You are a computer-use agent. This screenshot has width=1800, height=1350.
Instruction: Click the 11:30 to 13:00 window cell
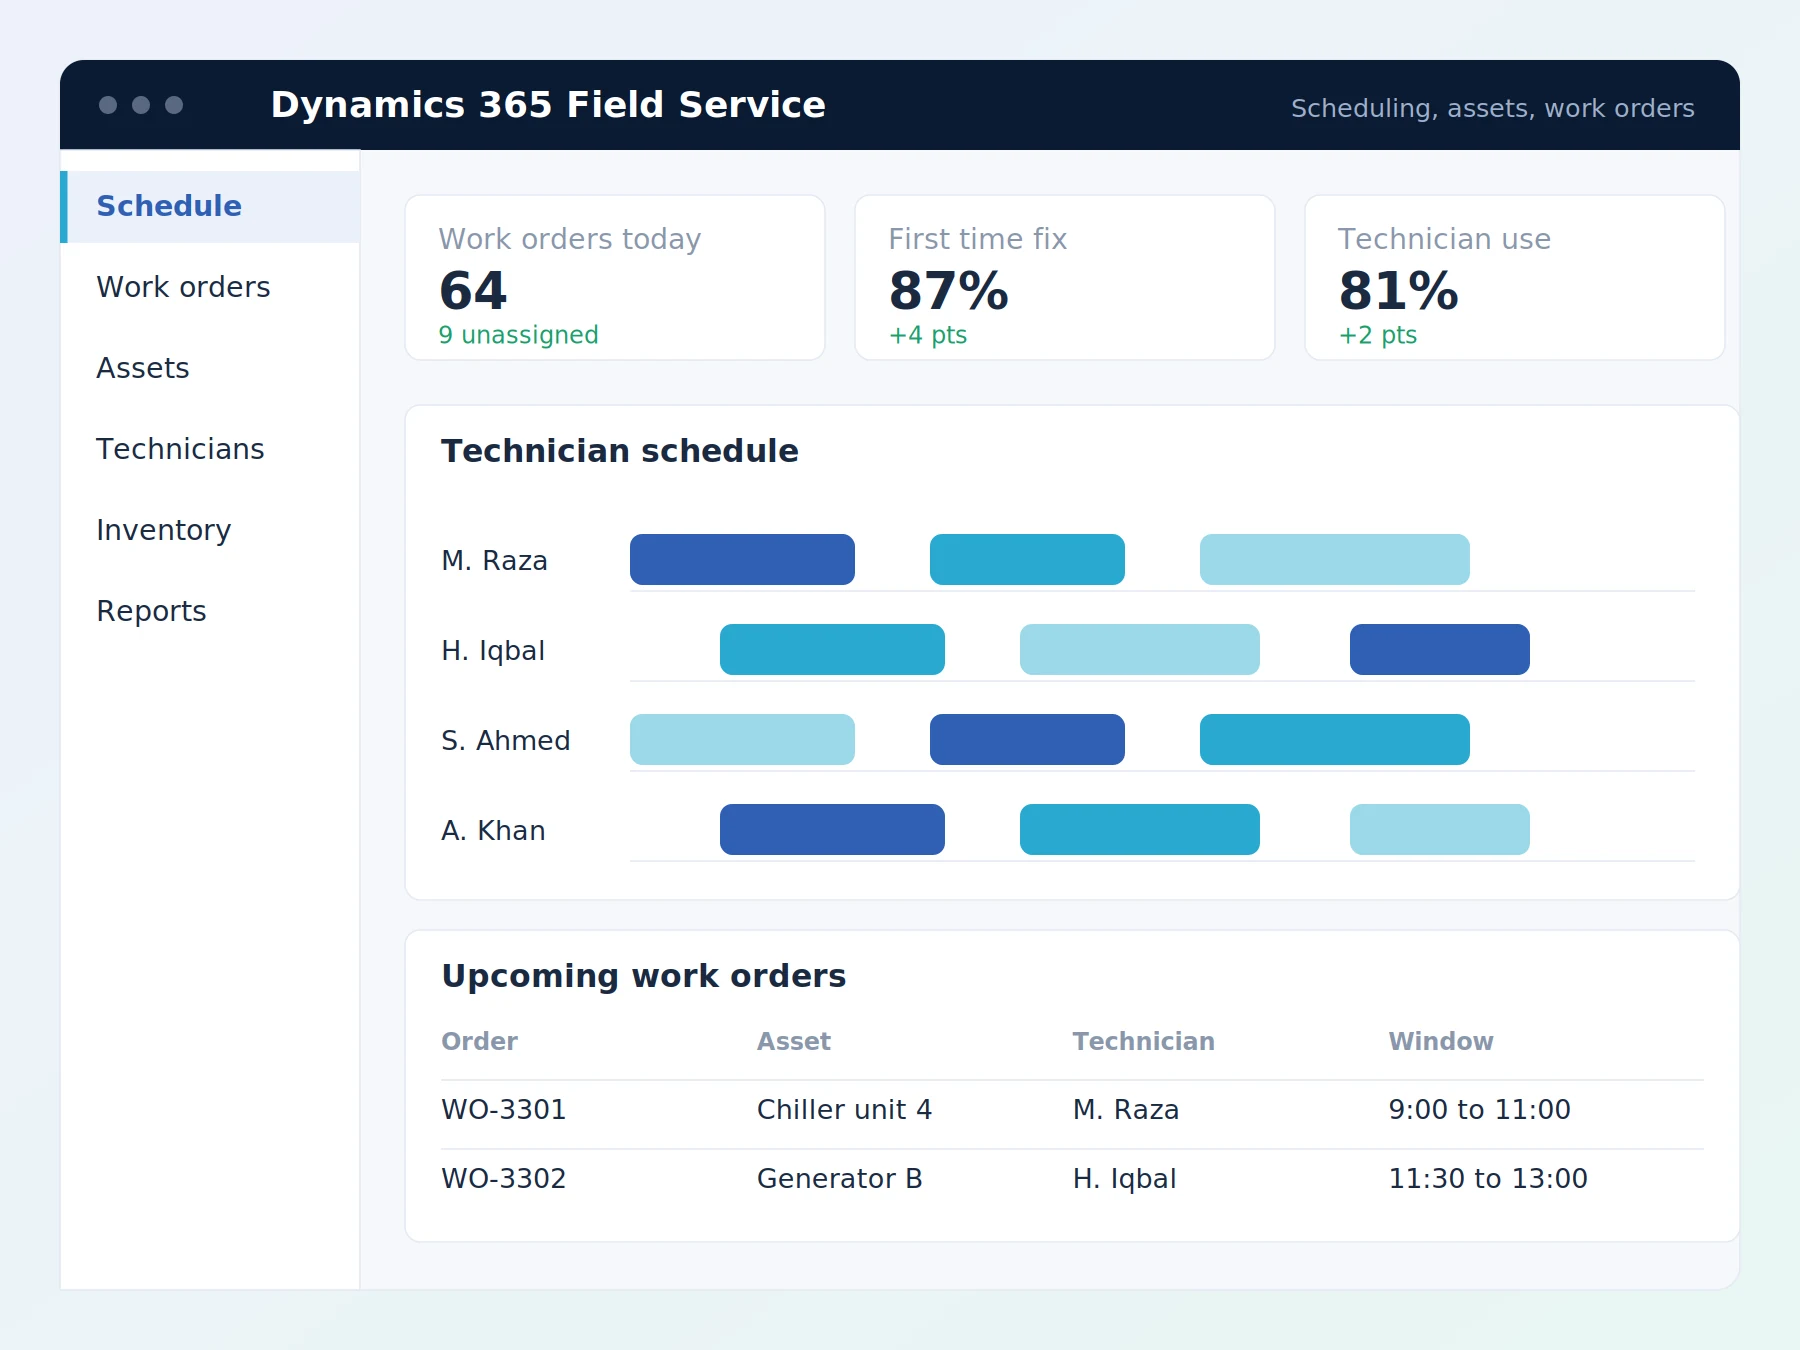(x=1488, y=1179)
